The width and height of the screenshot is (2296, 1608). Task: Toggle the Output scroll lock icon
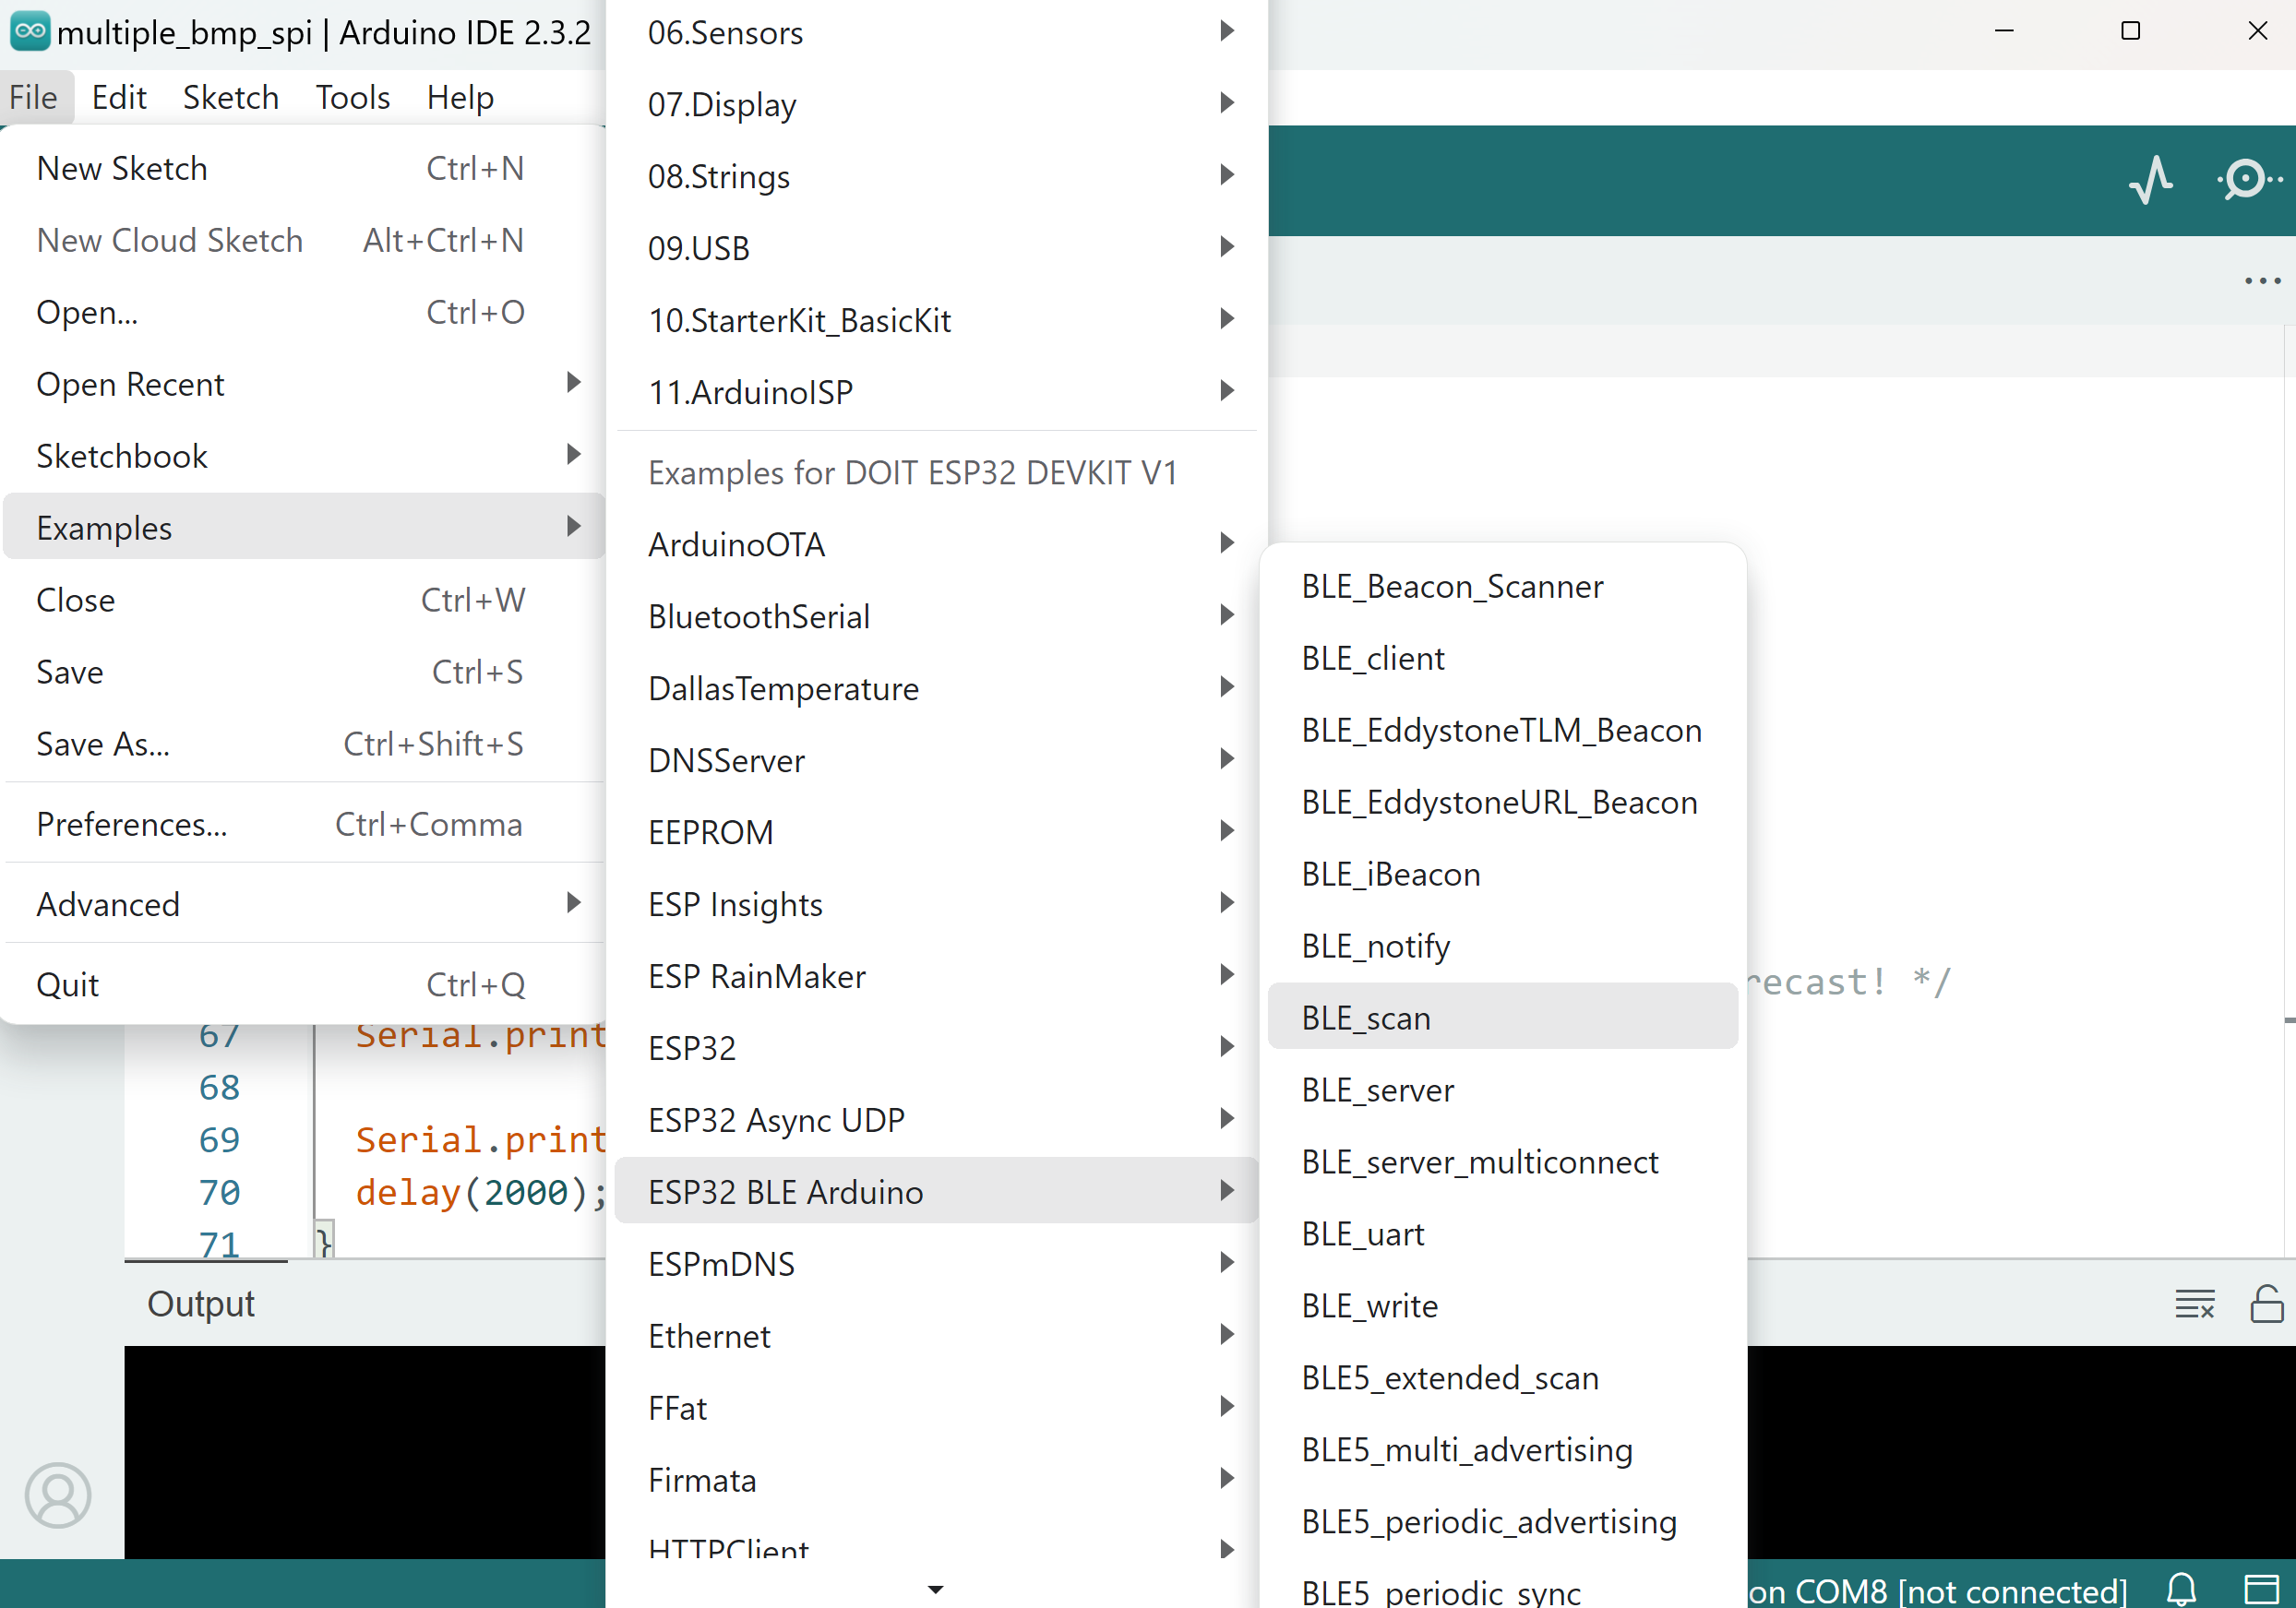tap(2266, 1304)
